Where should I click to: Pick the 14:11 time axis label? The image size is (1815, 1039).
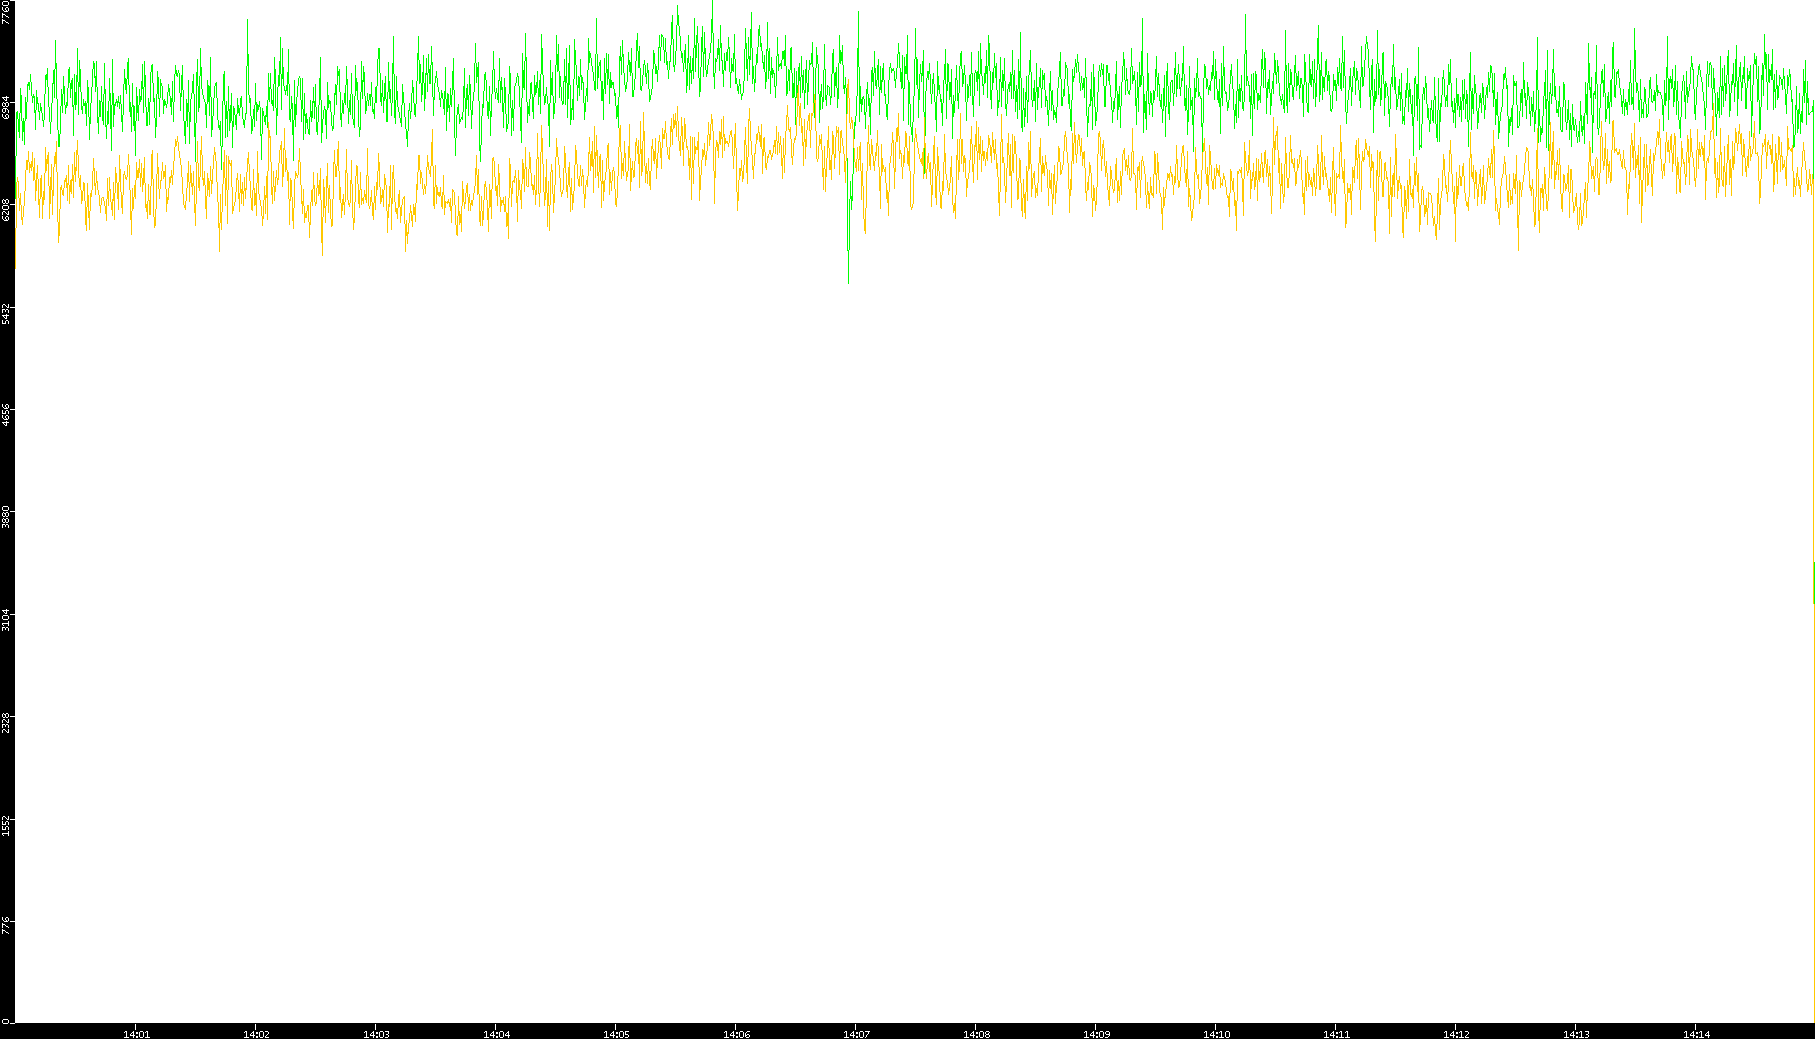coord(1336,1033)
